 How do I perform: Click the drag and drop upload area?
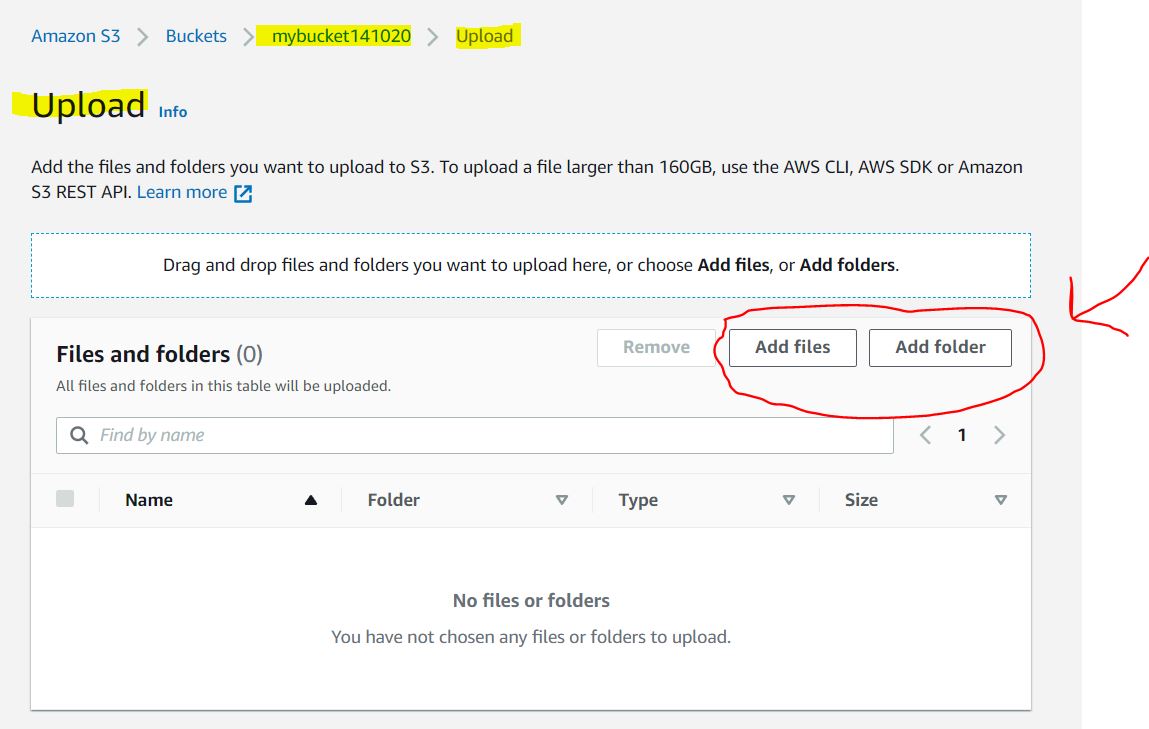[531, 264]
